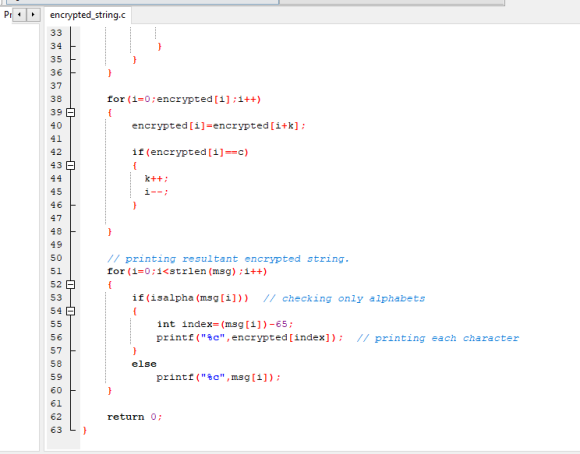The image size is (580, 454).
Task: Fold the isalpha if block at line 54
Action: (71, 311)
